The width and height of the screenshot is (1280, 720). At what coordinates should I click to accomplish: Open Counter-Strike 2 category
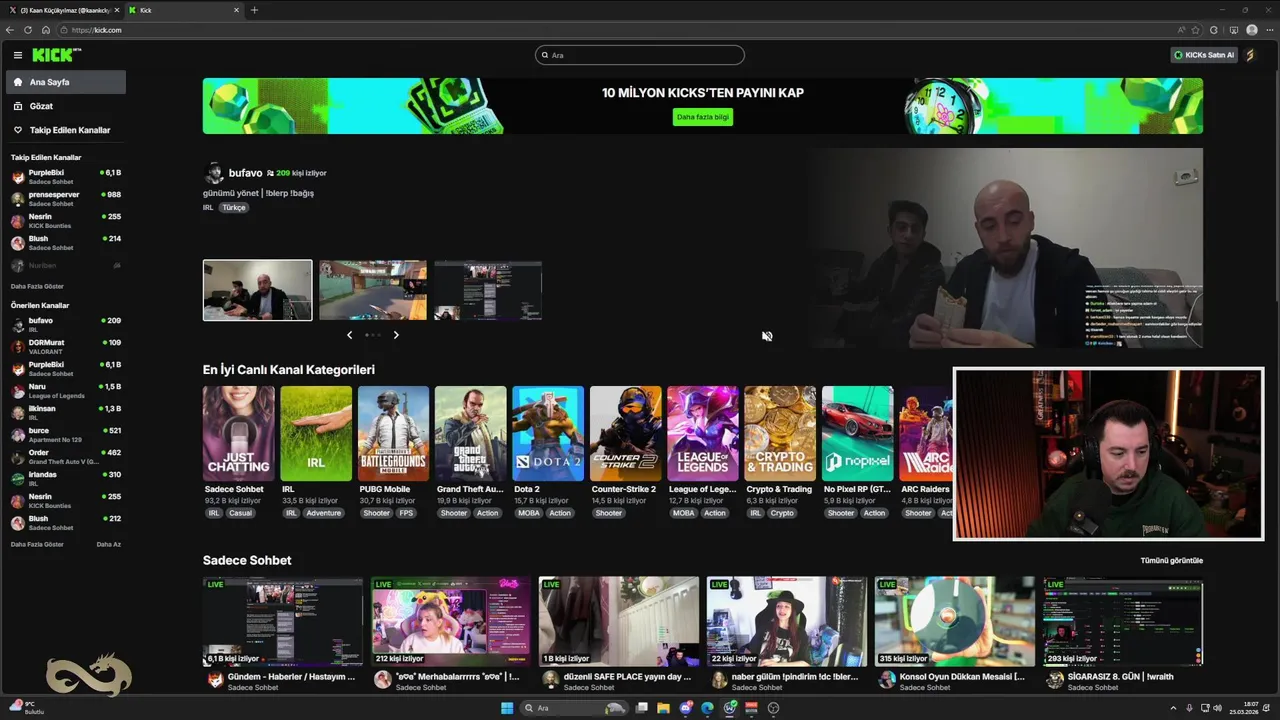[x=625, y=434]
